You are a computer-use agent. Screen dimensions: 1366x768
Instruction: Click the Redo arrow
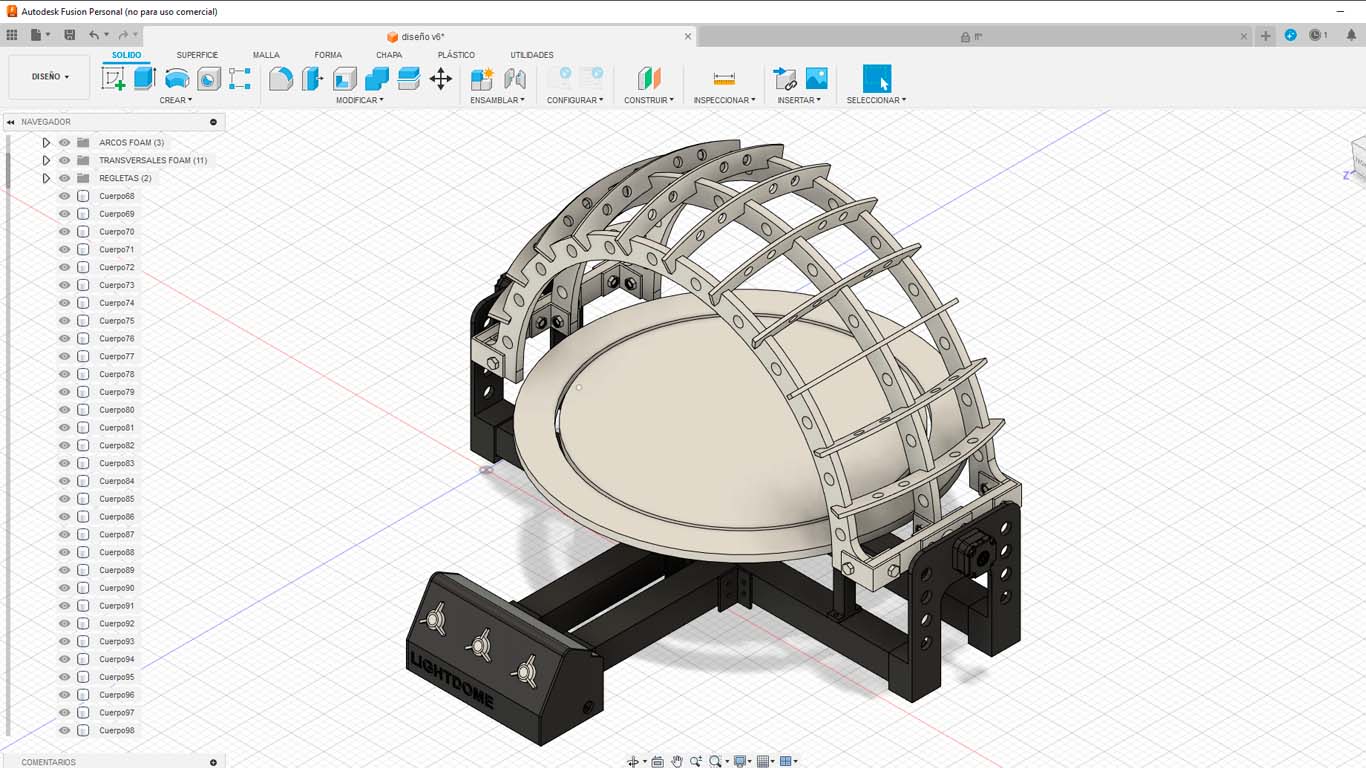(x=123, y=35)
